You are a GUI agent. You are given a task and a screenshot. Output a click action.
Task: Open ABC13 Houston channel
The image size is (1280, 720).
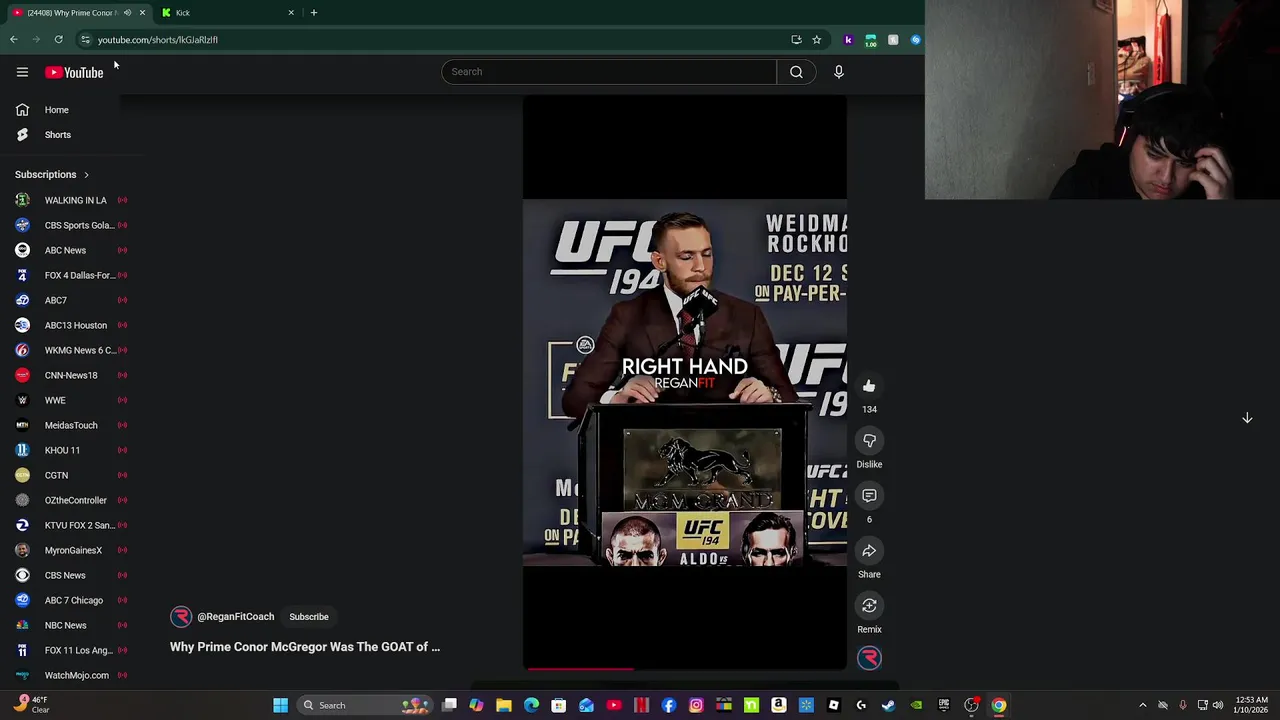(70, 325)
